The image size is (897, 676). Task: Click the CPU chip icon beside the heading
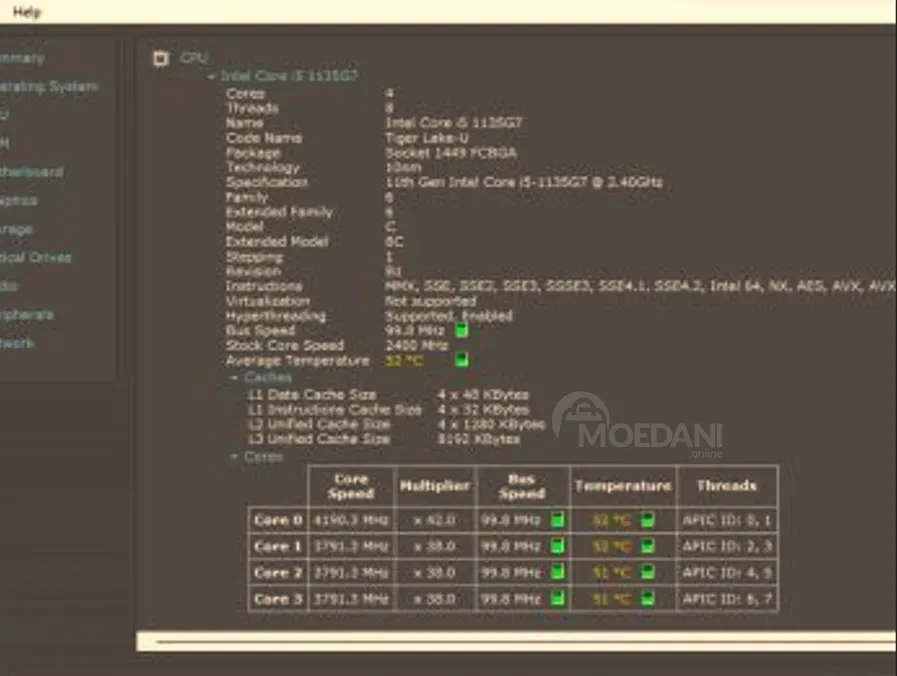160,59
